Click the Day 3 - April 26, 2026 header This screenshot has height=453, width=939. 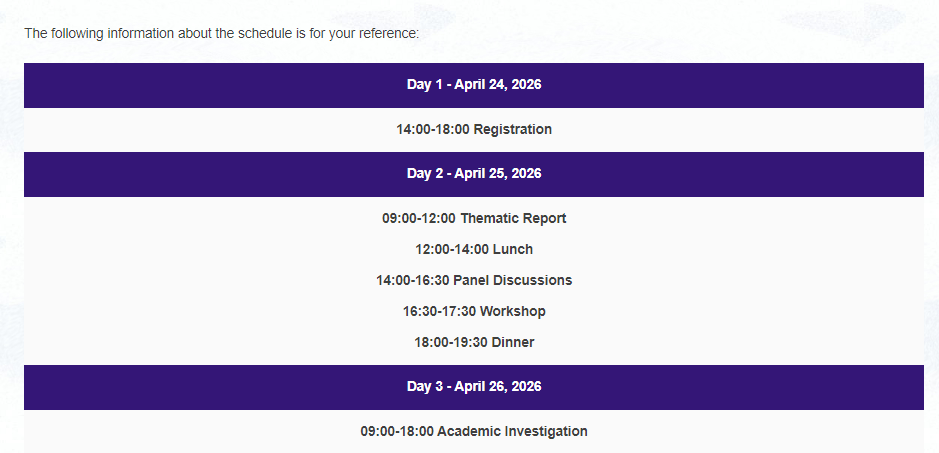pos(474,387)
